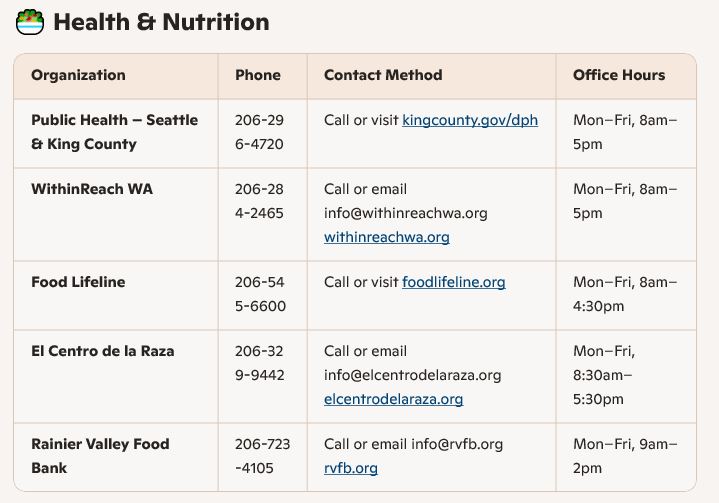Open the kingcounty.gov/dph link
719x503 pixels.
tap(469, 121)
